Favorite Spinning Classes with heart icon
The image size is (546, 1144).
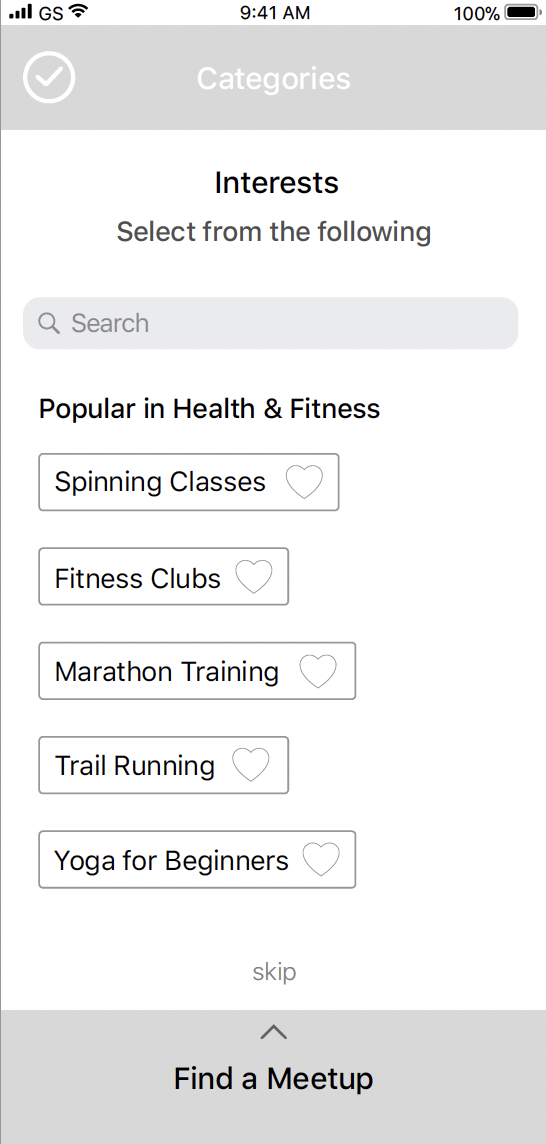click(304, 482)
